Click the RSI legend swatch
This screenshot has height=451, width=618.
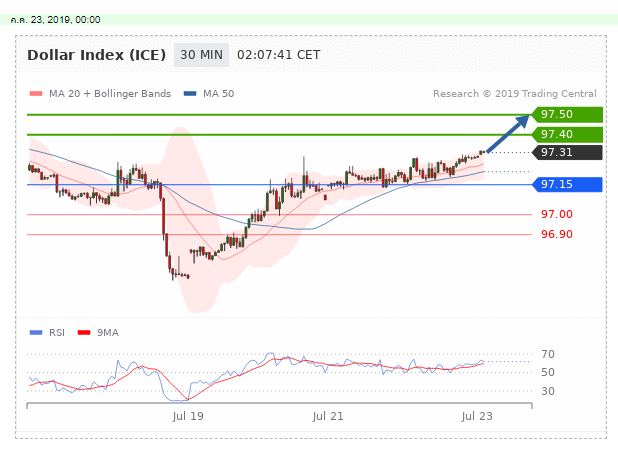[36, 333]
